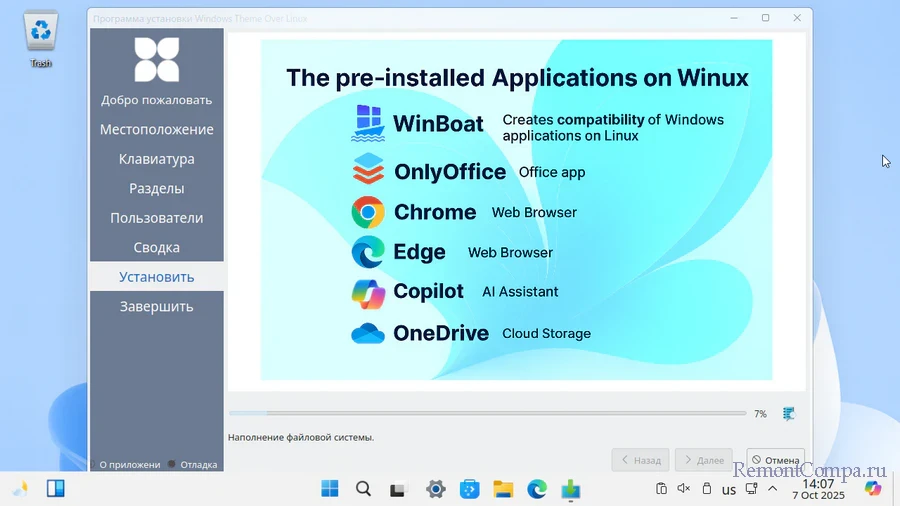This screenshot has height=506, width=900.
Task: Click the muted volume tray icon
Action: (x=684, y=489)
